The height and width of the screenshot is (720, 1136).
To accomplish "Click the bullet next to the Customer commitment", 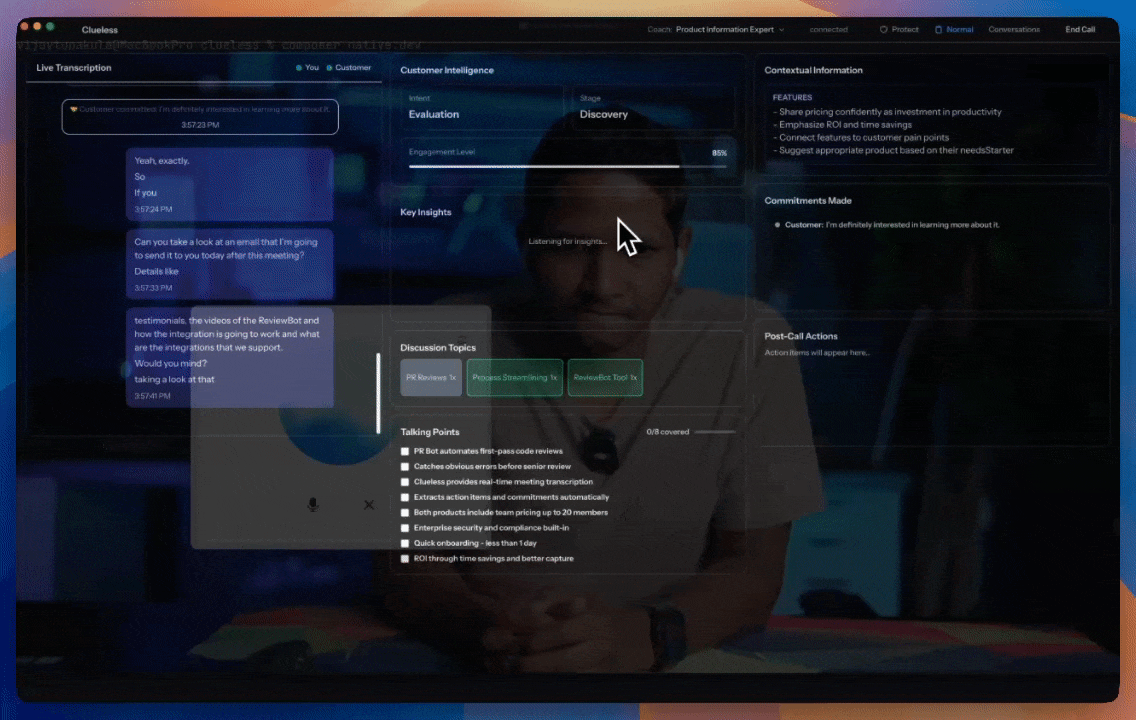I will (x=777, y=225).
